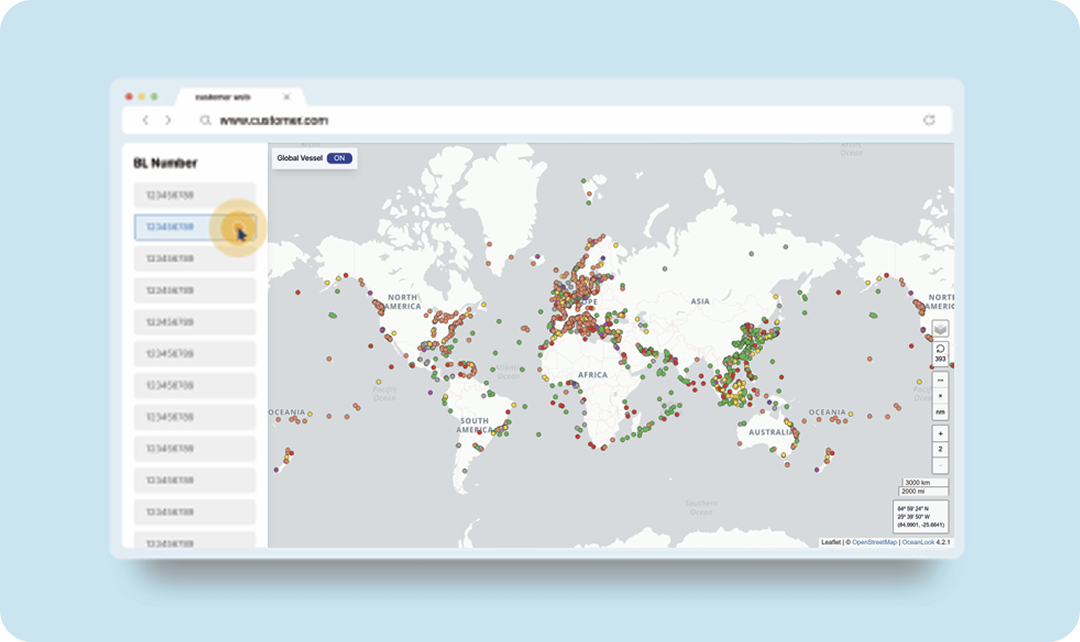Zoom out the map with minus button
The width and height of the screenshot is (1080, 642).
click(x=940, y=465)
